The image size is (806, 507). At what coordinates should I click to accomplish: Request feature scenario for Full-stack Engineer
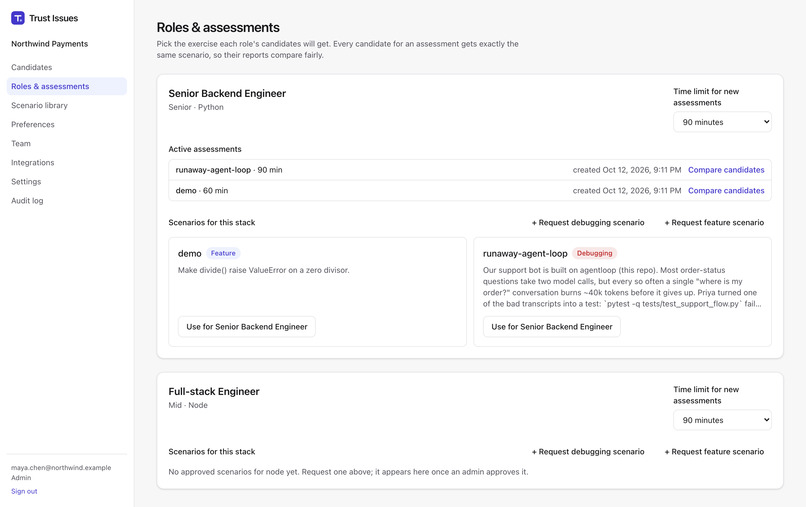pyautogui.click(x=714, y=451)
